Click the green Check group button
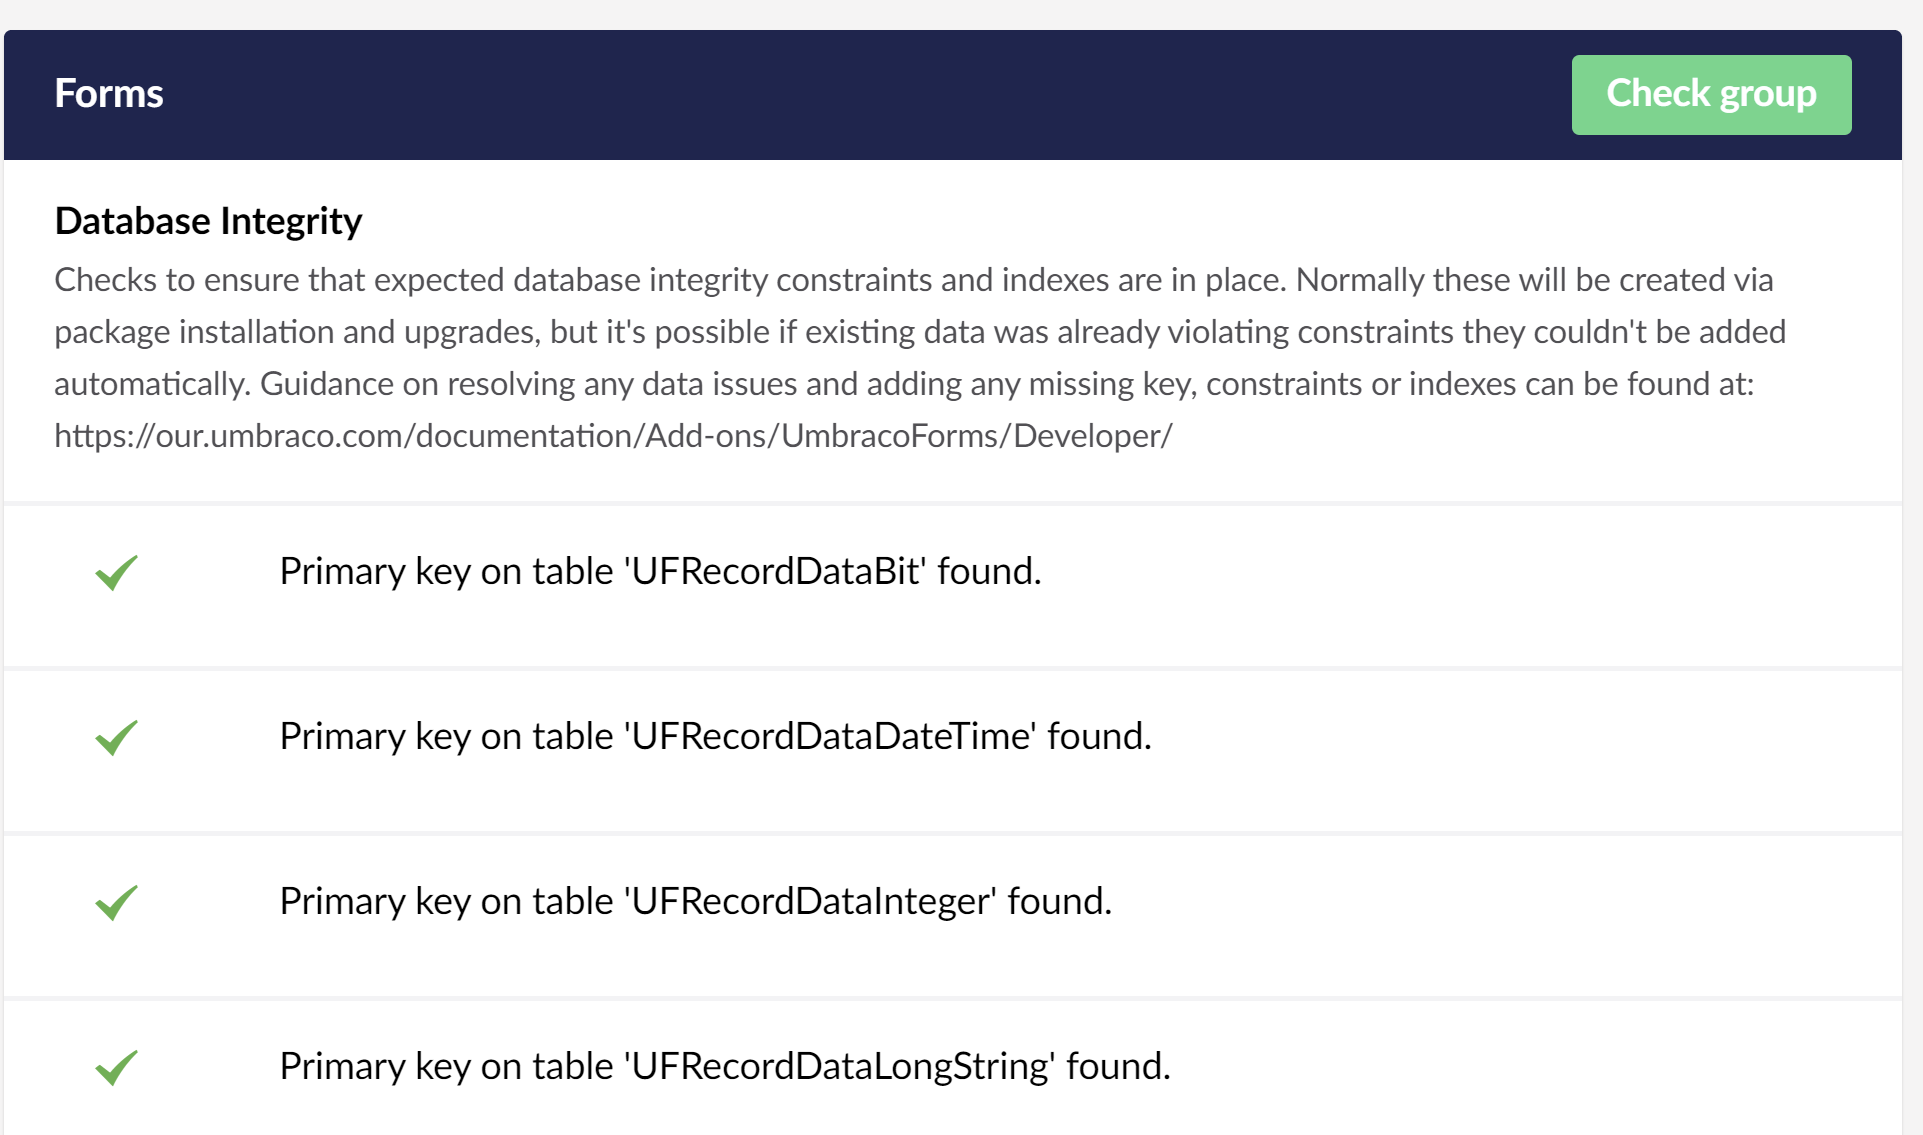This screenshot has width=1923, height=1135. coord(1710,94)
